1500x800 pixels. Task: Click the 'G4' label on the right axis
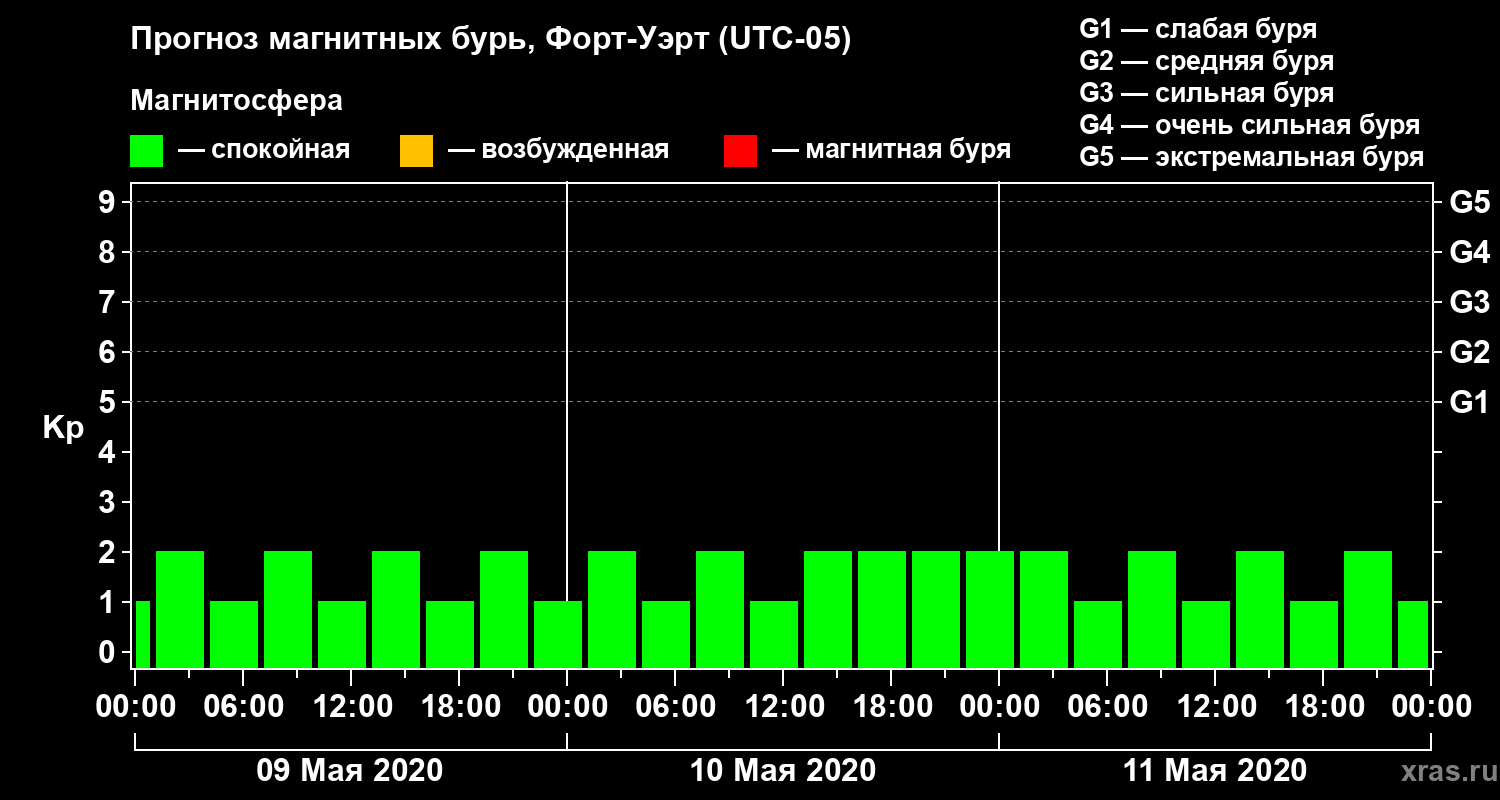point(1469,252)
